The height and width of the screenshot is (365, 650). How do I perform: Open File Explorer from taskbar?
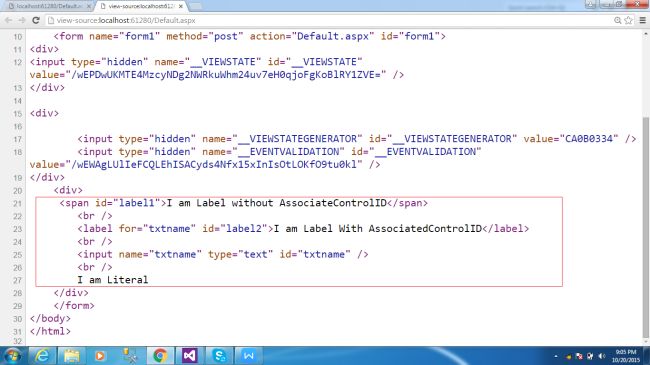[71, 356]
